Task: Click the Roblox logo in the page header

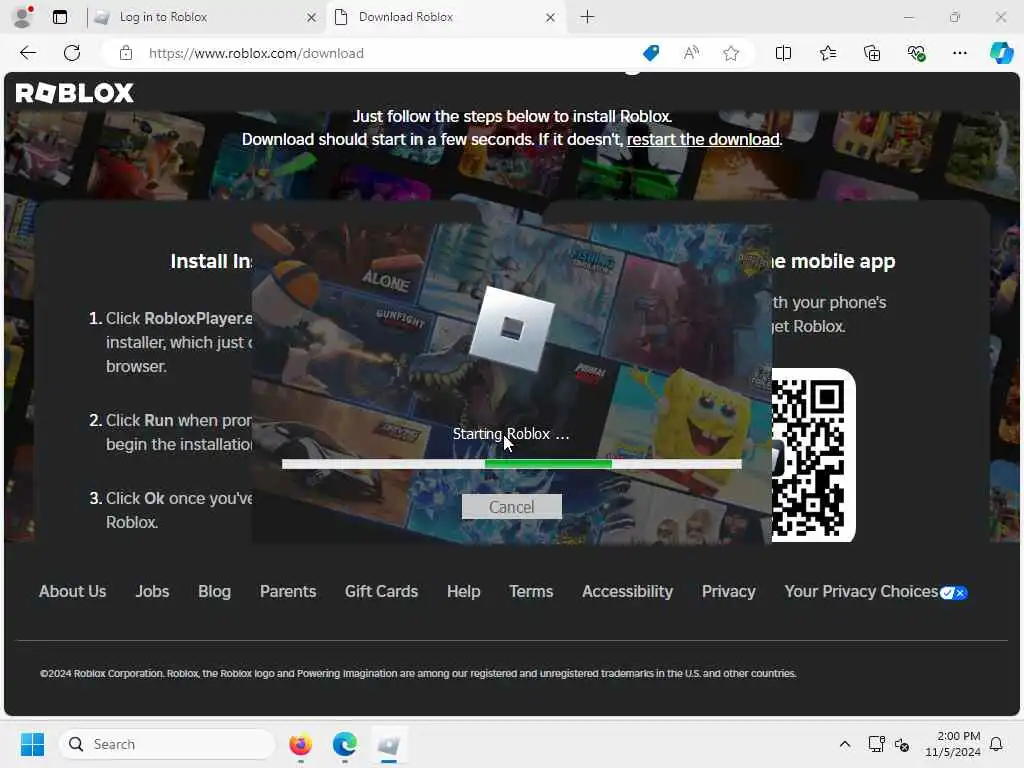Action: pos(74,93)
